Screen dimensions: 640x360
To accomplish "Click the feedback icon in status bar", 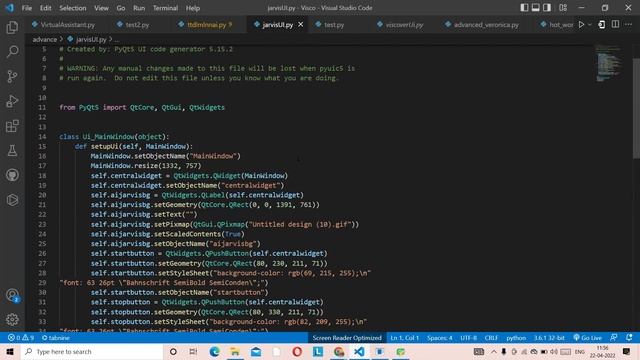I will pyautogui.click(x=613, y=338).
